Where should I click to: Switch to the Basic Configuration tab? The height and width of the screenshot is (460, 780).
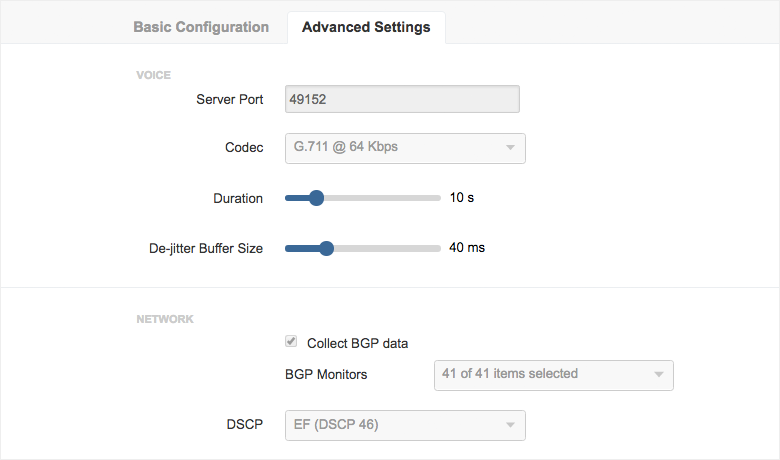[201, 27]
